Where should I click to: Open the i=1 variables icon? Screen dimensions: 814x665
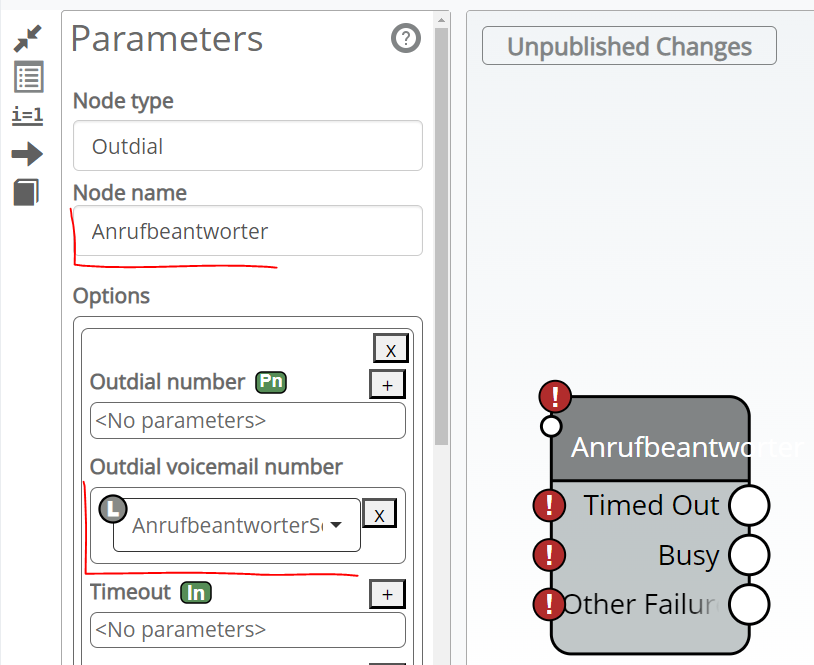tap(28, 115)
